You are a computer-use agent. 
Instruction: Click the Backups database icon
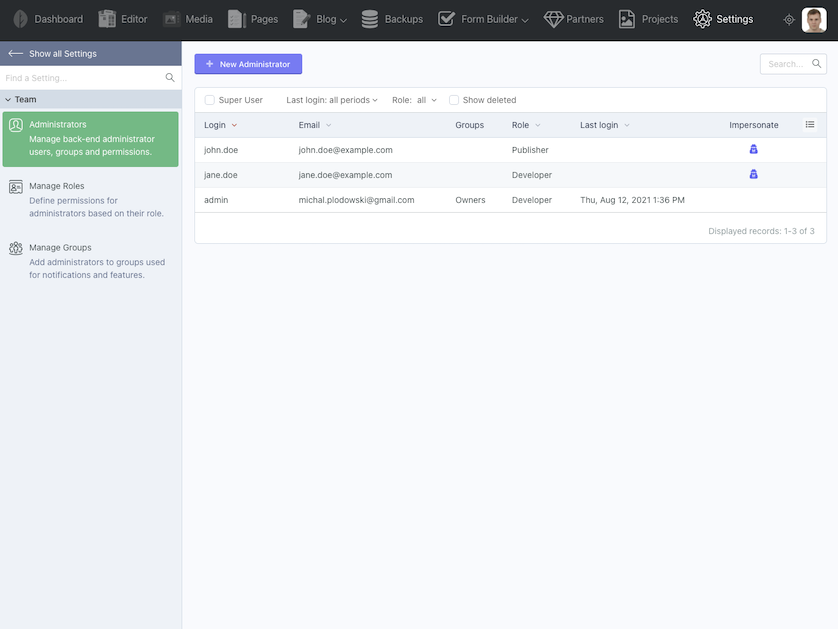(370, 19)
